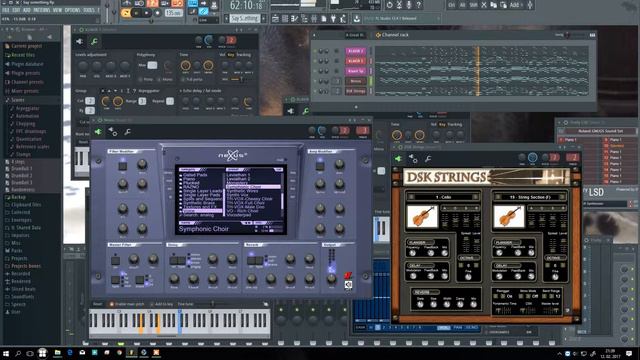Expand Recent files in the browser

tap(23, 55)
